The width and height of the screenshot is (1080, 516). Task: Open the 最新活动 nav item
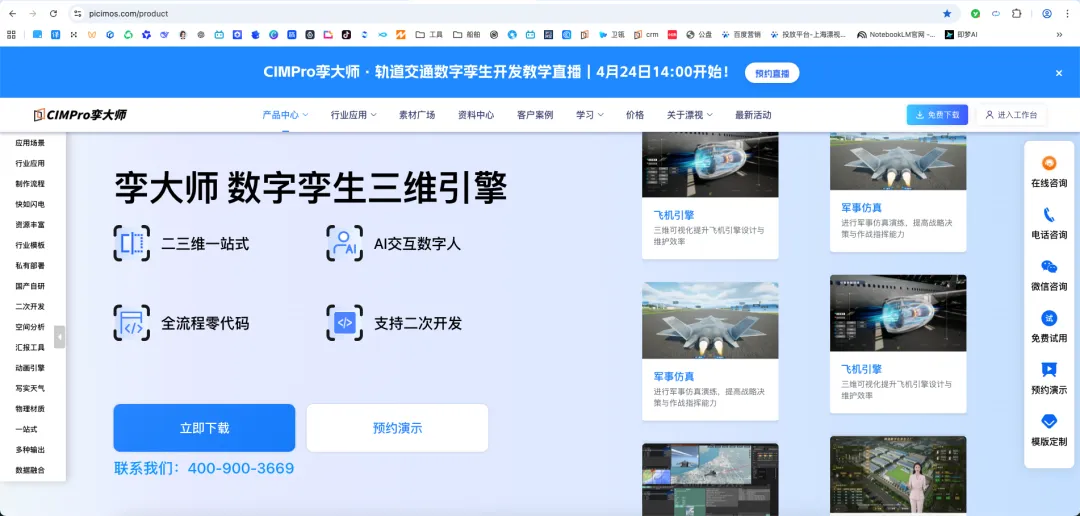(x=753, y=115)
